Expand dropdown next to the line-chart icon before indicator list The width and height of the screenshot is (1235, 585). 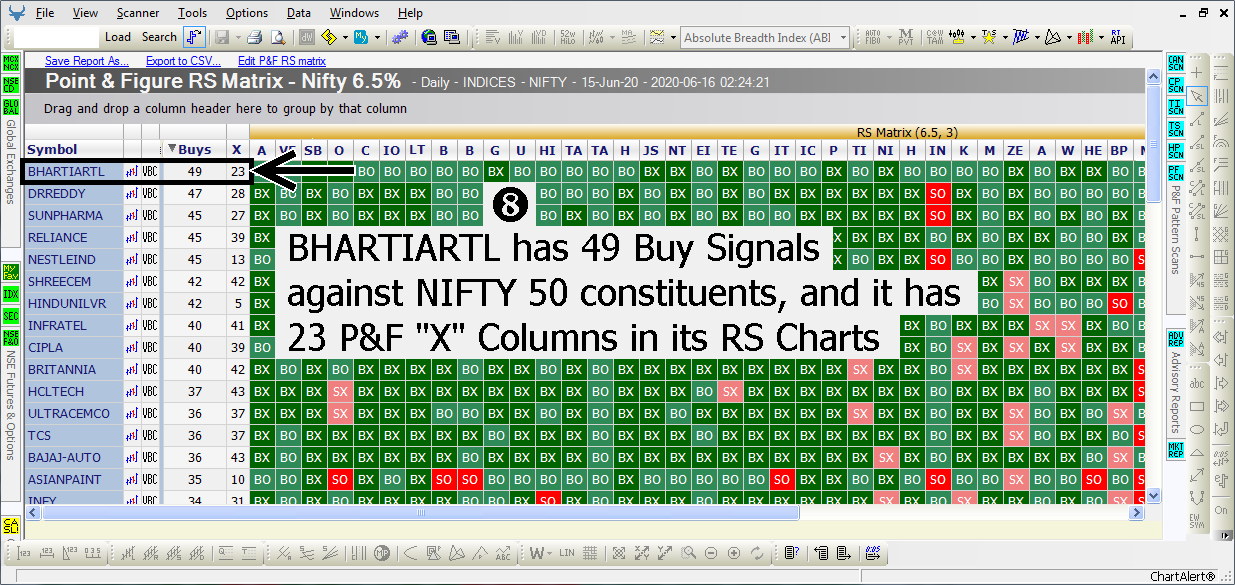[673, 38]
